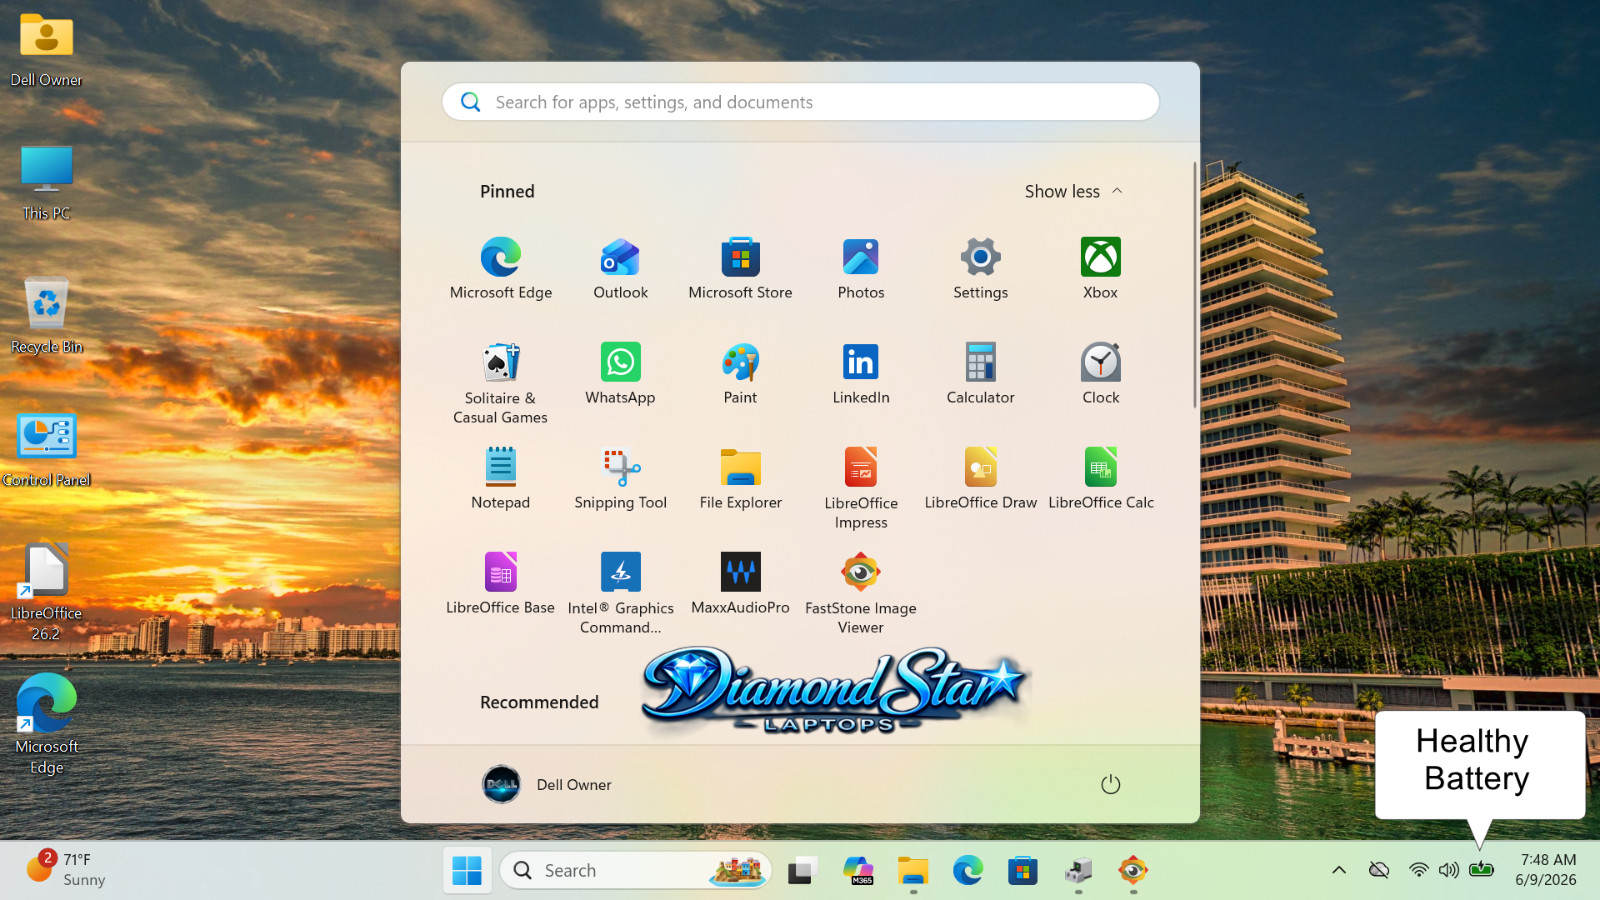Viewport: 1600px width, 900px height.
Task: Collapse pinned apps with Show less
Action: [1073, 191]
